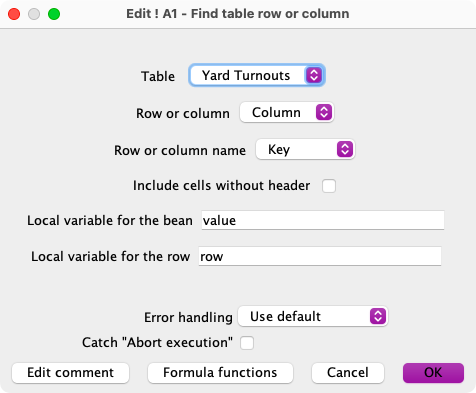Focus the local variable for the row field

click(x=320, y=256)
